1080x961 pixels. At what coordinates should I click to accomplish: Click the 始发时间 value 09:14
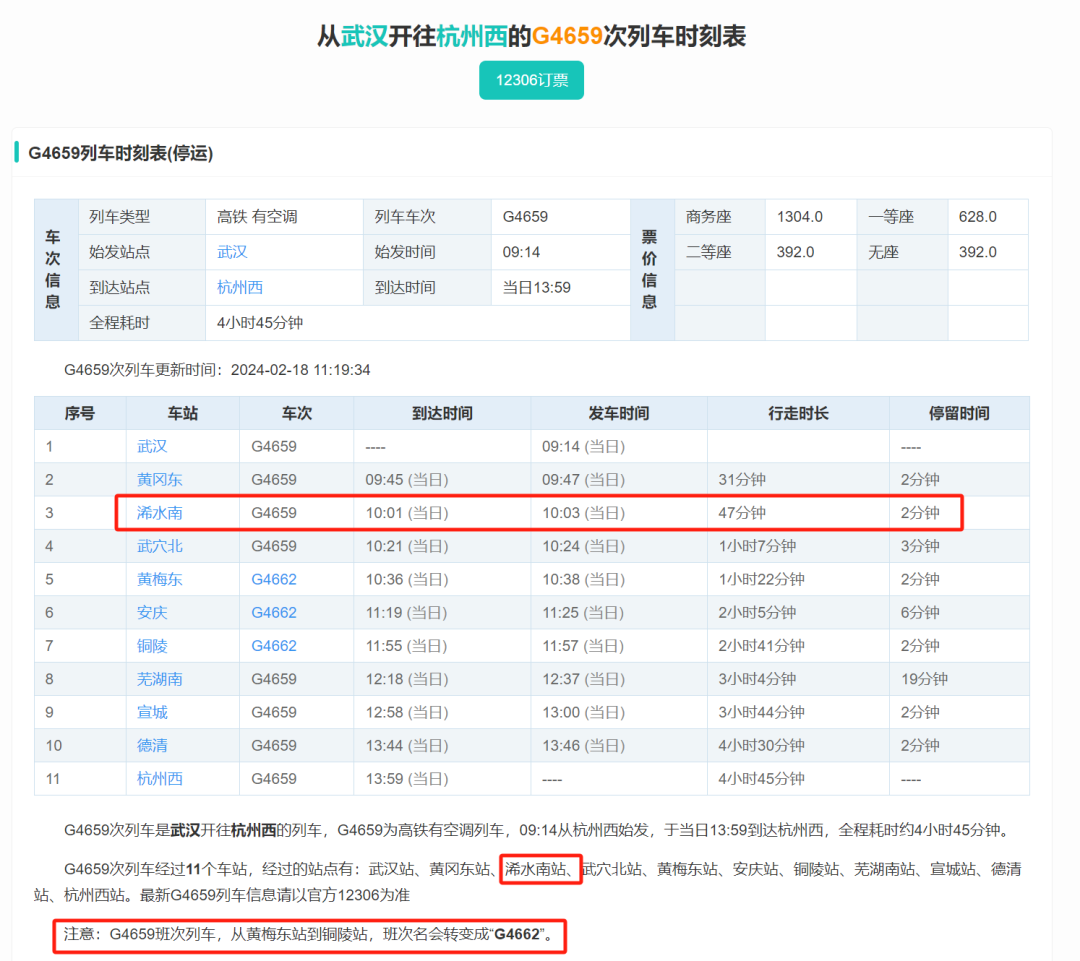coord(521,252)
